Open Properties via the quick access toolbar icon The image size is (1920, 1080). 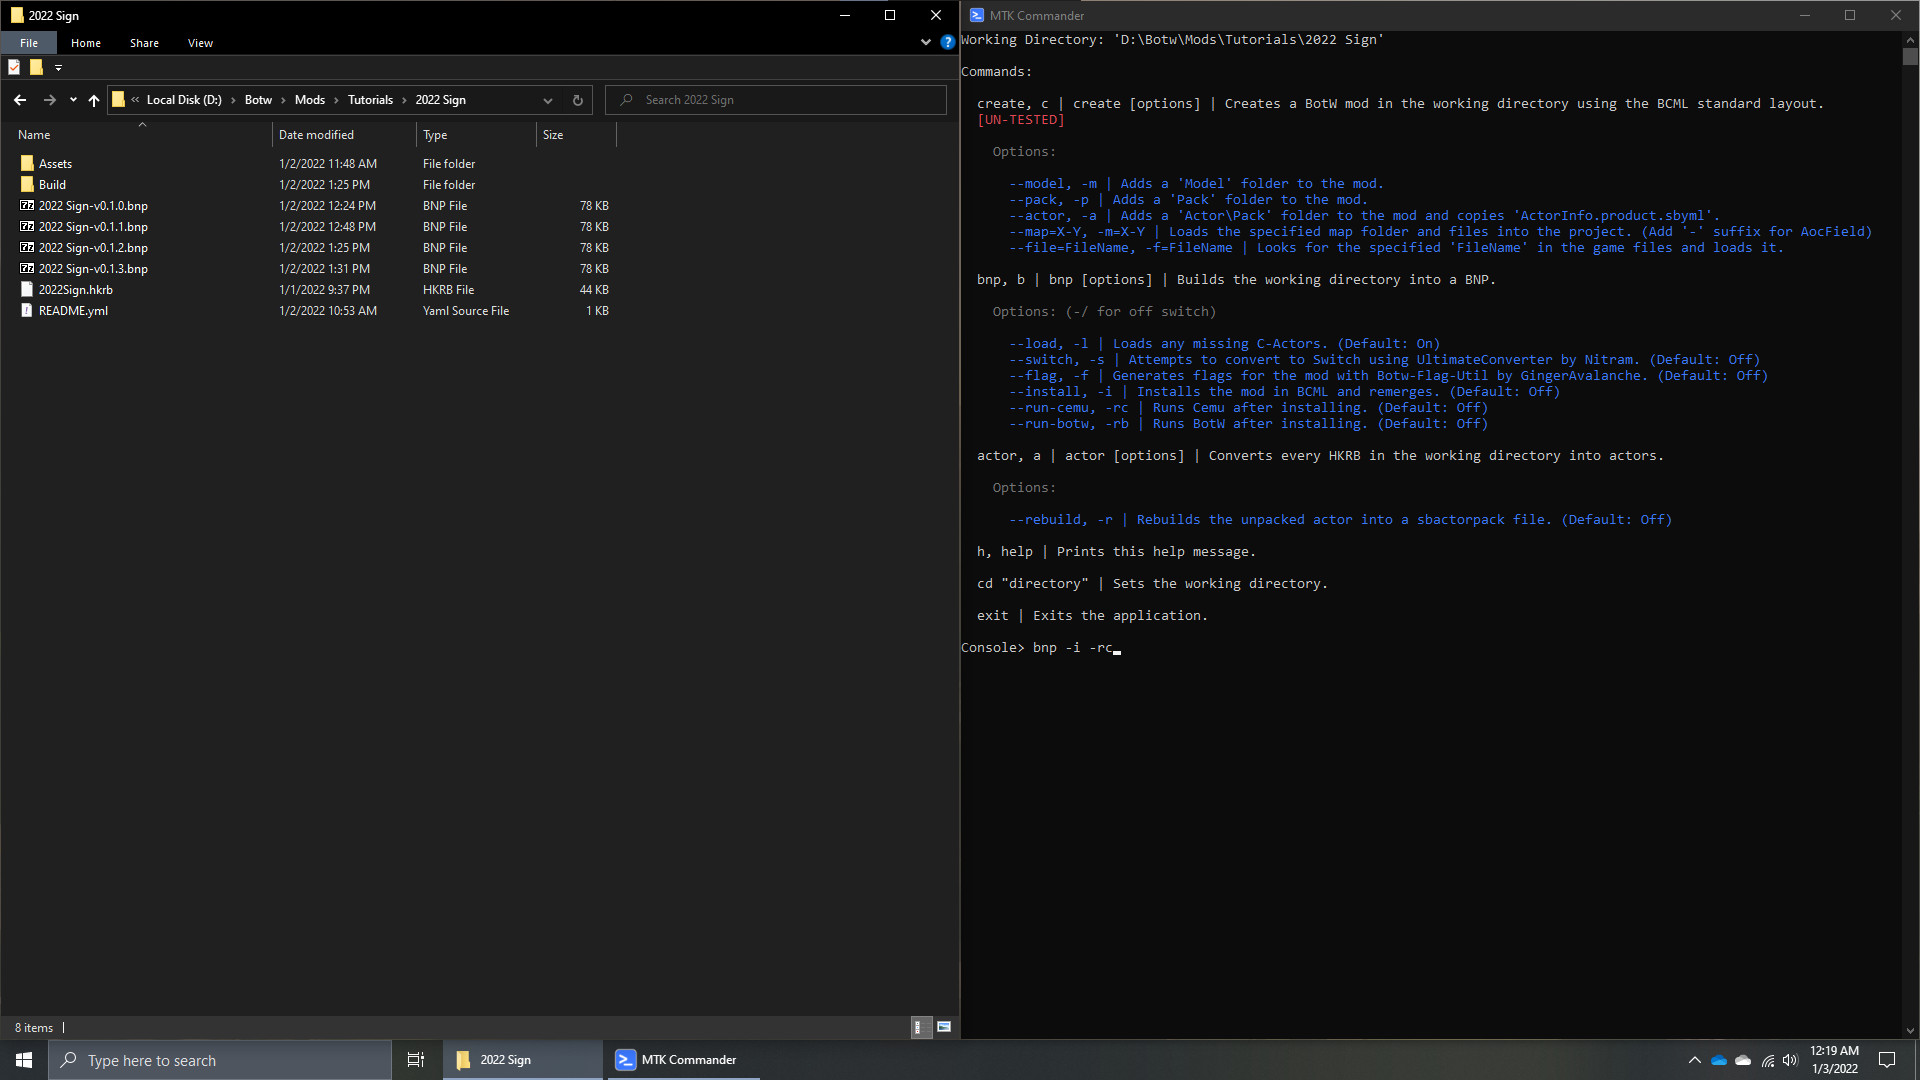pos(14,67)
